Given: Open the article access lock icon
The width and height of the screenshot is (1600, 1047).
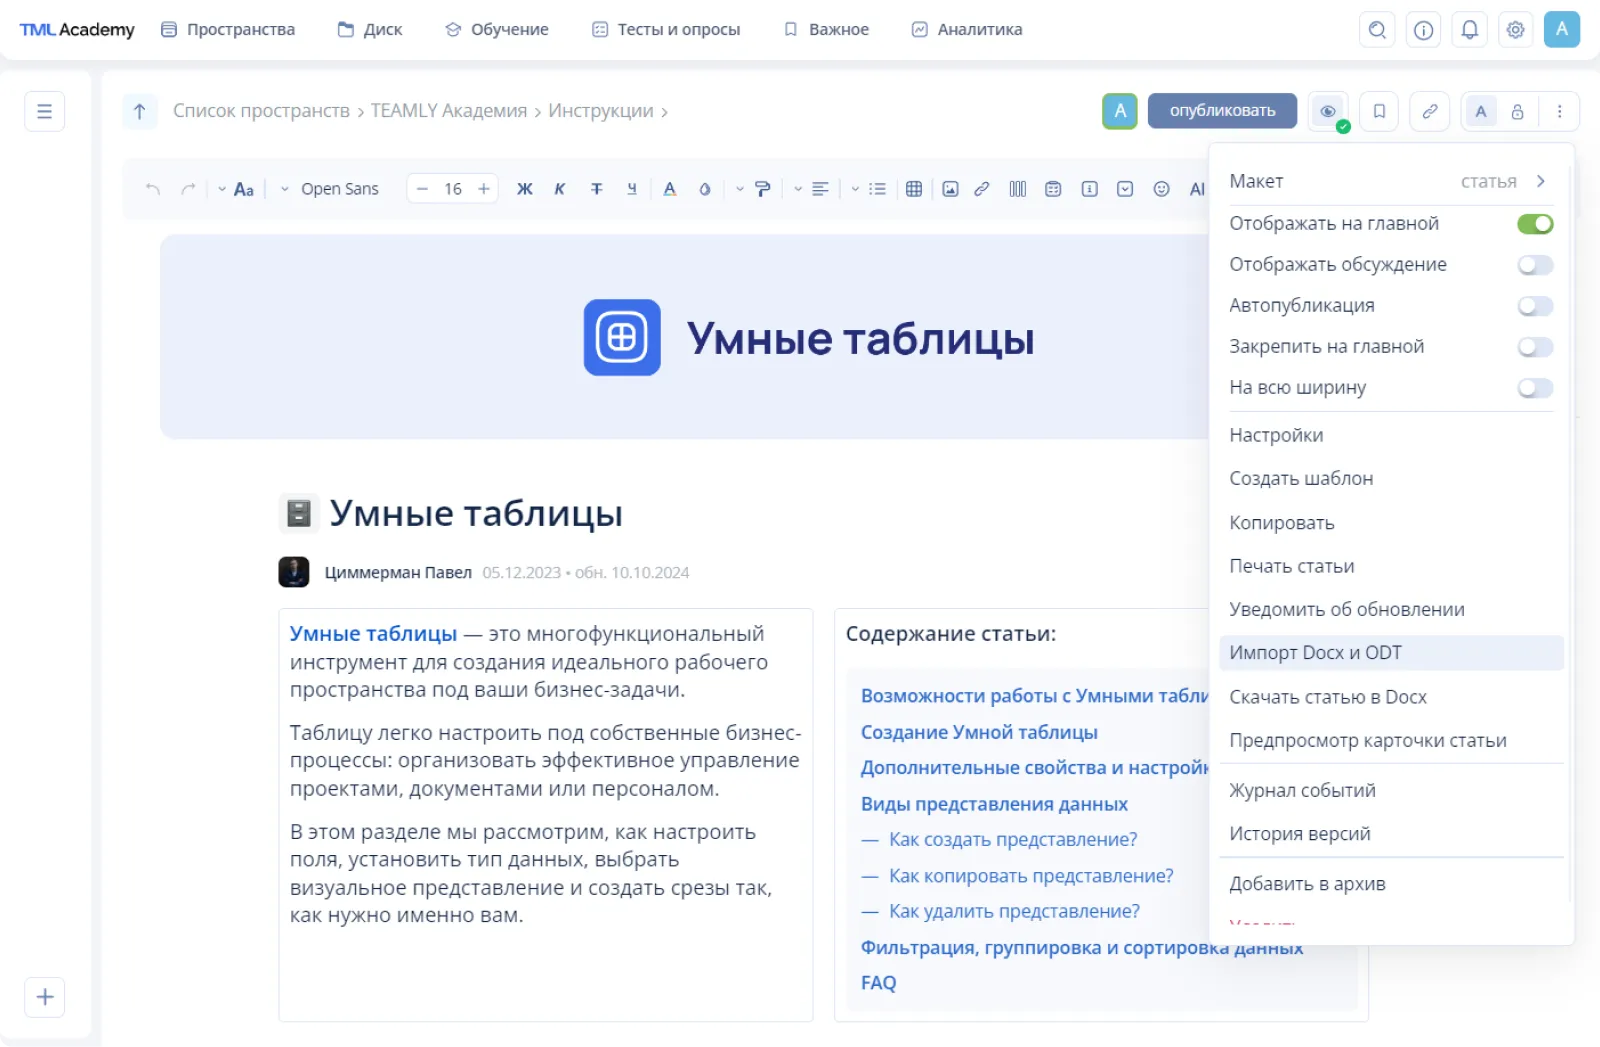Looking at the screenshot, I should (x=1517, y=112).
